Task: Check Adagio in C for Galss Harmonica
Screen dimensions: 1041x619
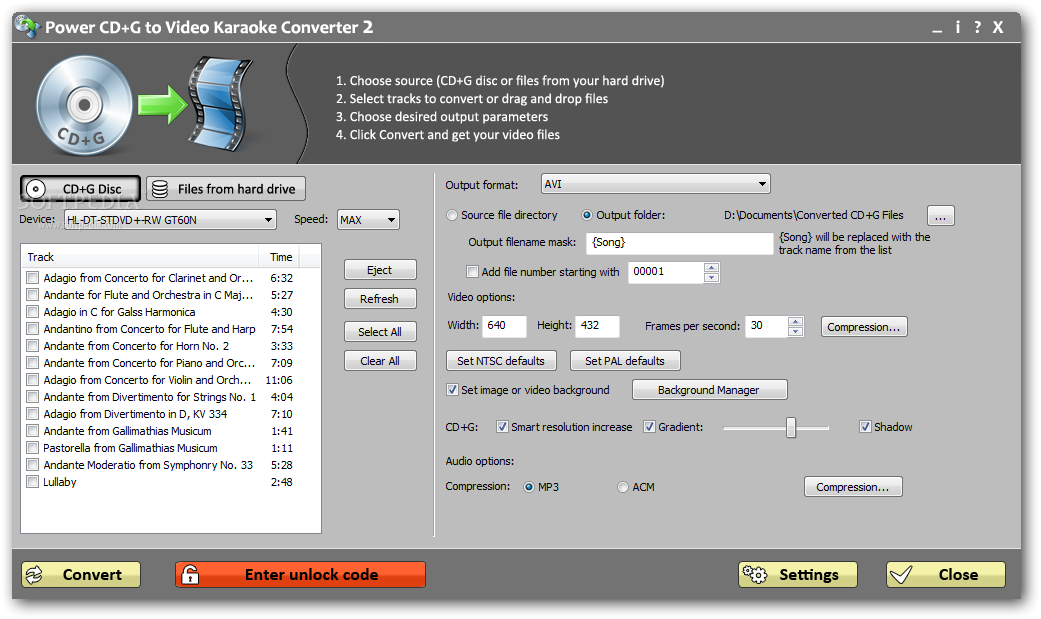Action: [x=33, y=311]
